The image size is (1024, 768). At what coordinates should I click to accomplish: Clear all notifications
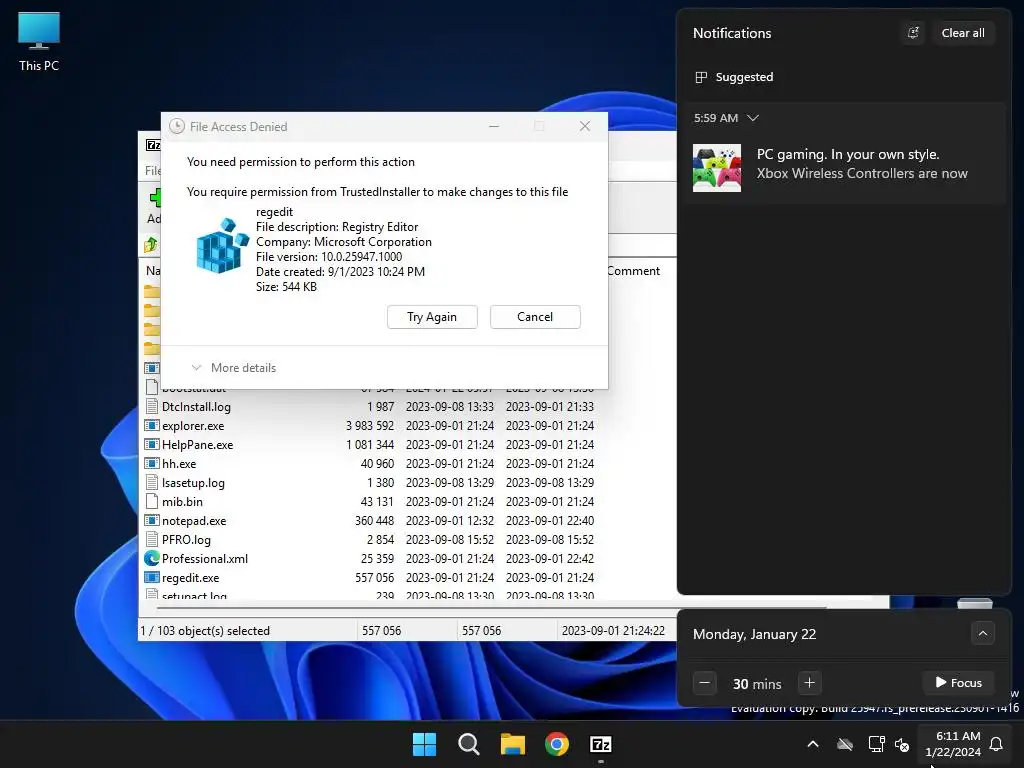click(963, 33)
